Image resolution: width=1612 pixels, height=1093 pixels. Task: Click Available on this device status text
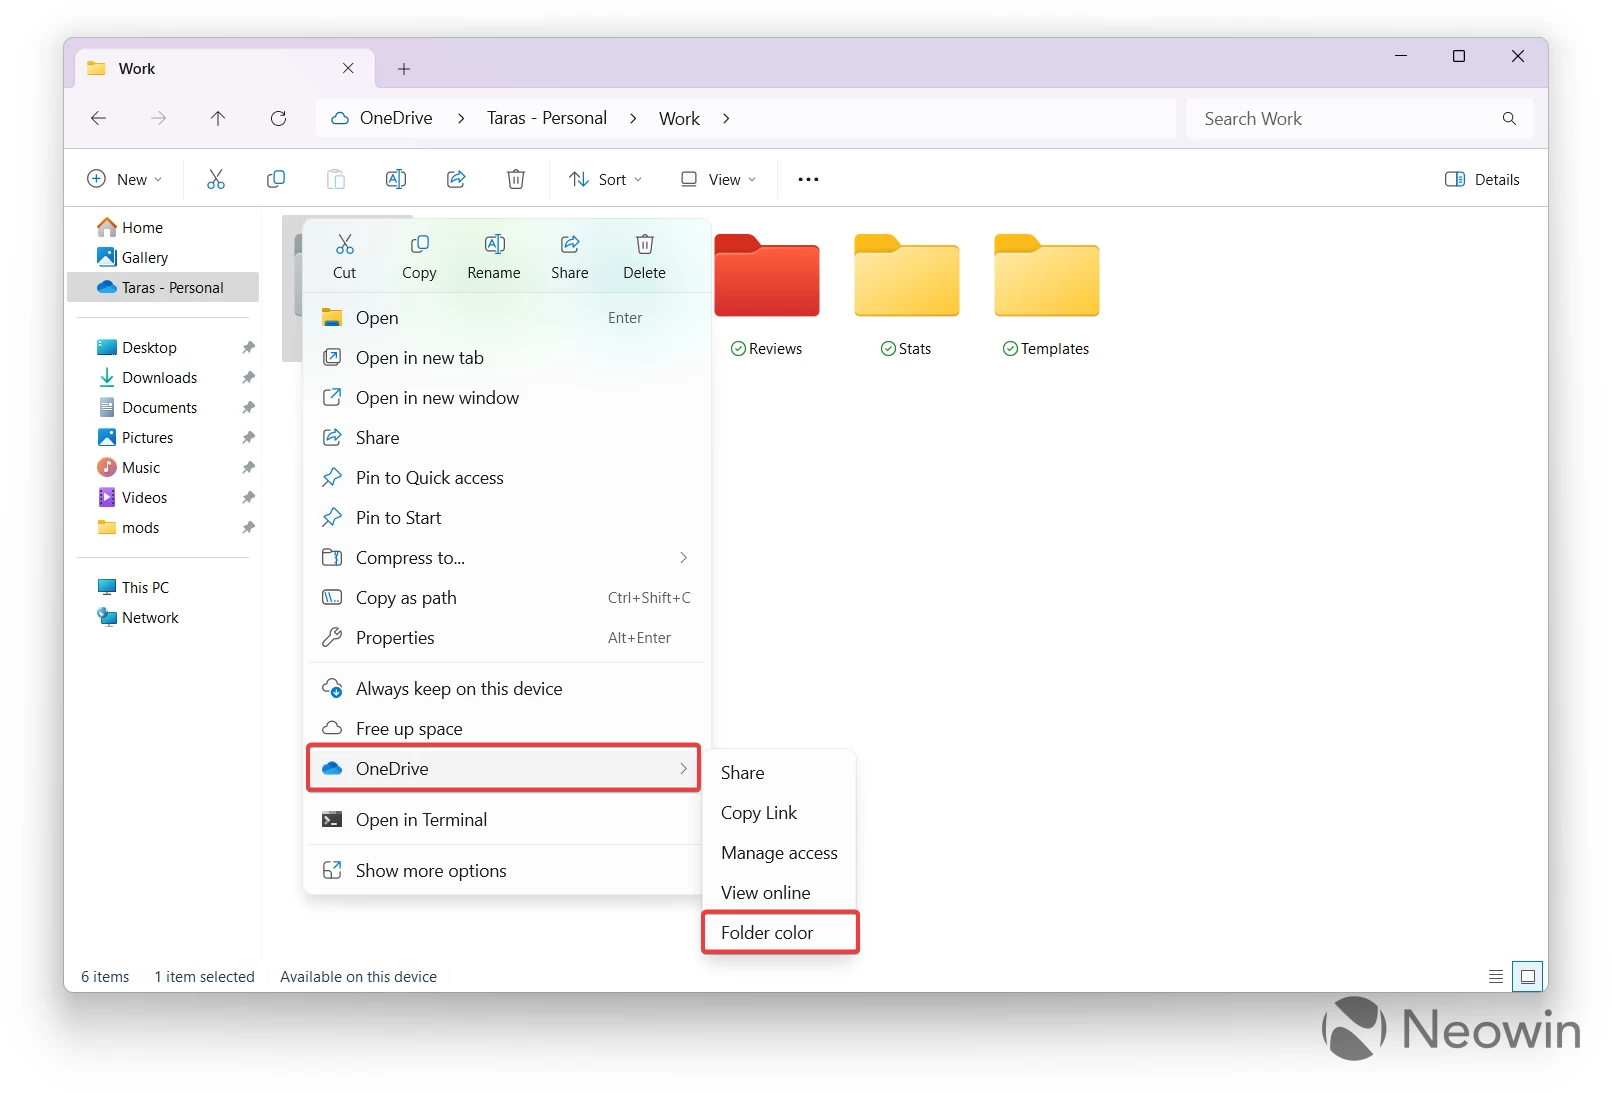point(358,976)
